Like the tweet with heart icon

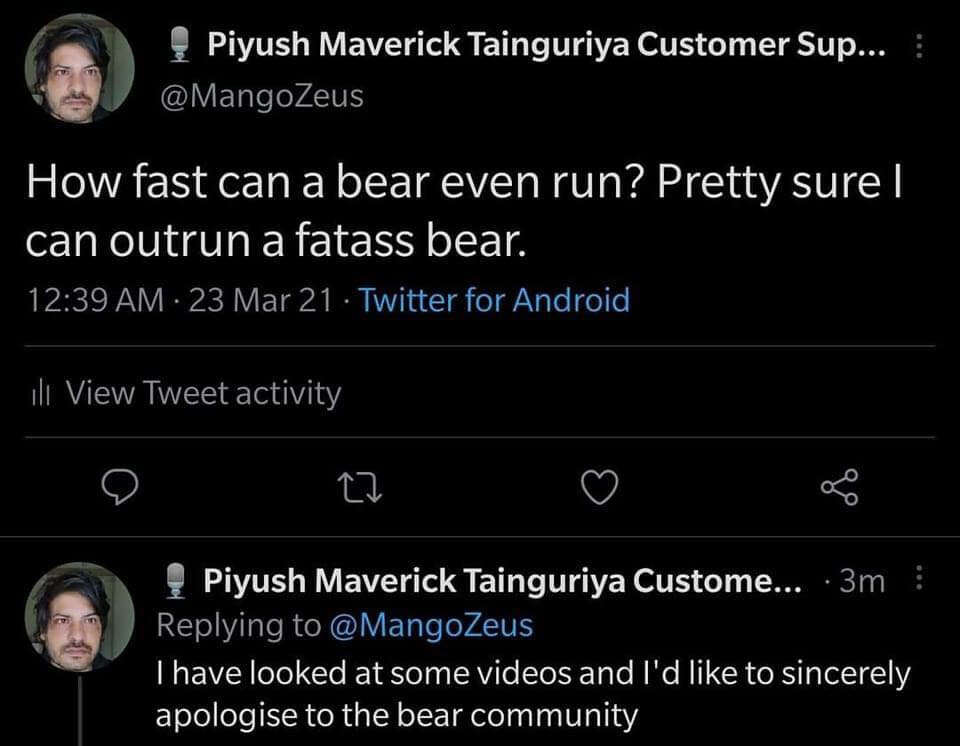(x=599, y=487)
